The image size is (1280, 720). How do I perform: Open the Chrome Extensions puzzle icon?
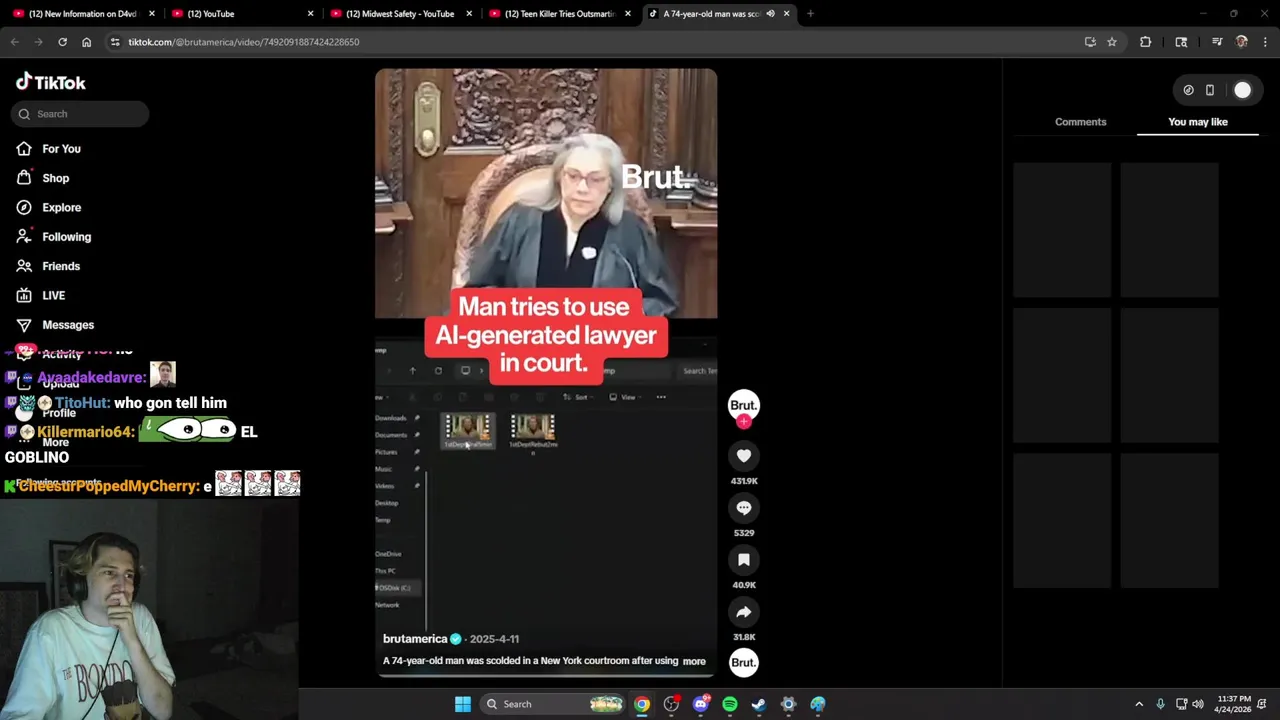[x=1145, y=42]
